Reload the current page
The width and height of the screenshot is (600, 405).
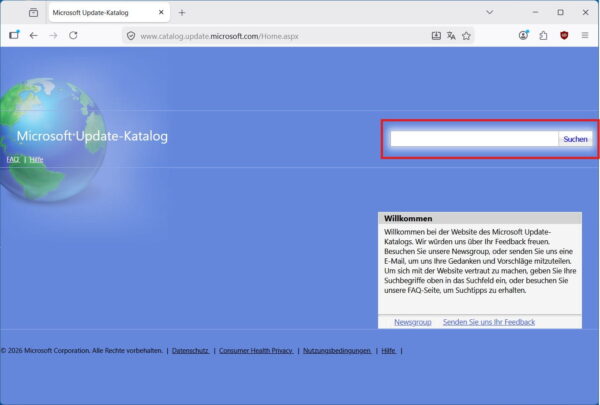pyautogui.click(x=73, y=36)
